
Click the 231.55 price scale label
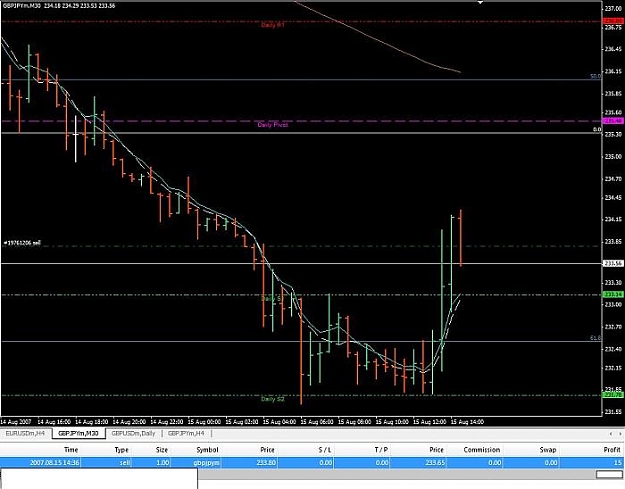[x=613, y=411]
